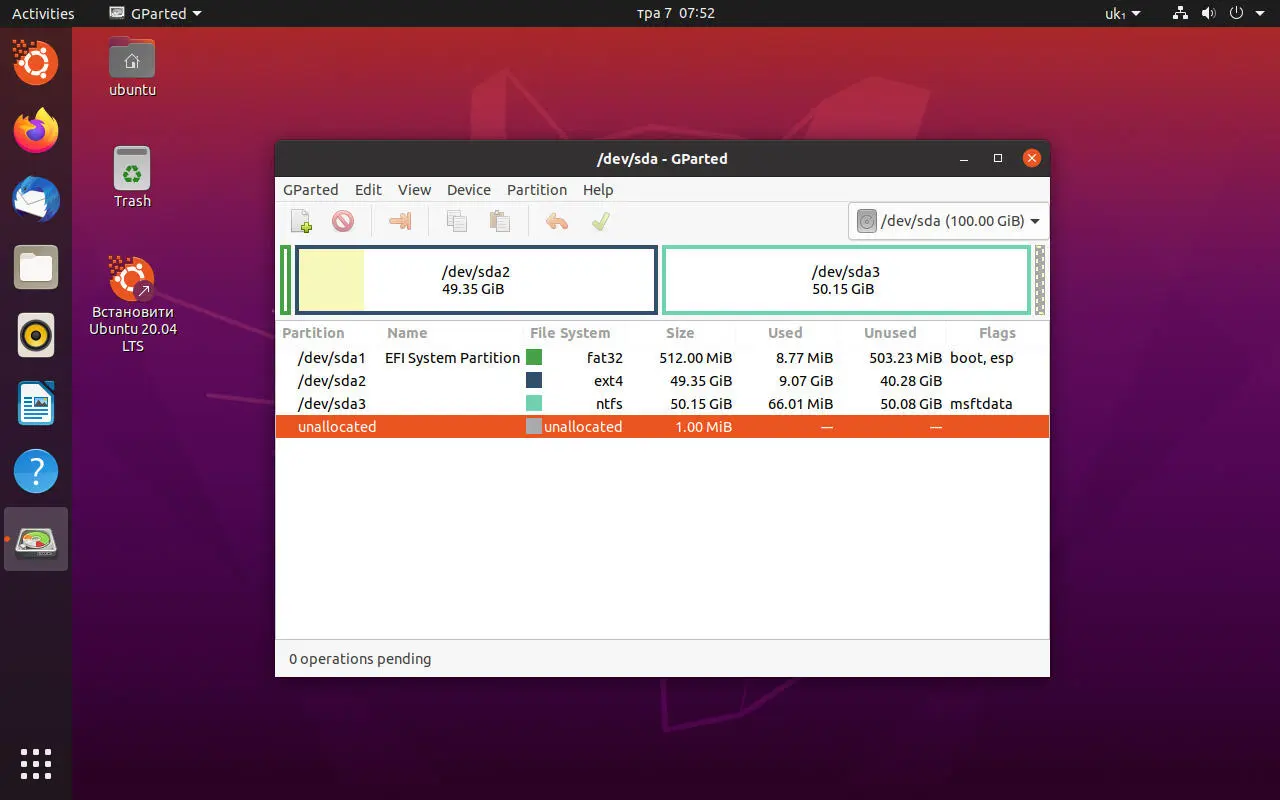Click the Undo last operation icon
The height and width of the screenshot is (800, 1280).
(x=557, y=221)
